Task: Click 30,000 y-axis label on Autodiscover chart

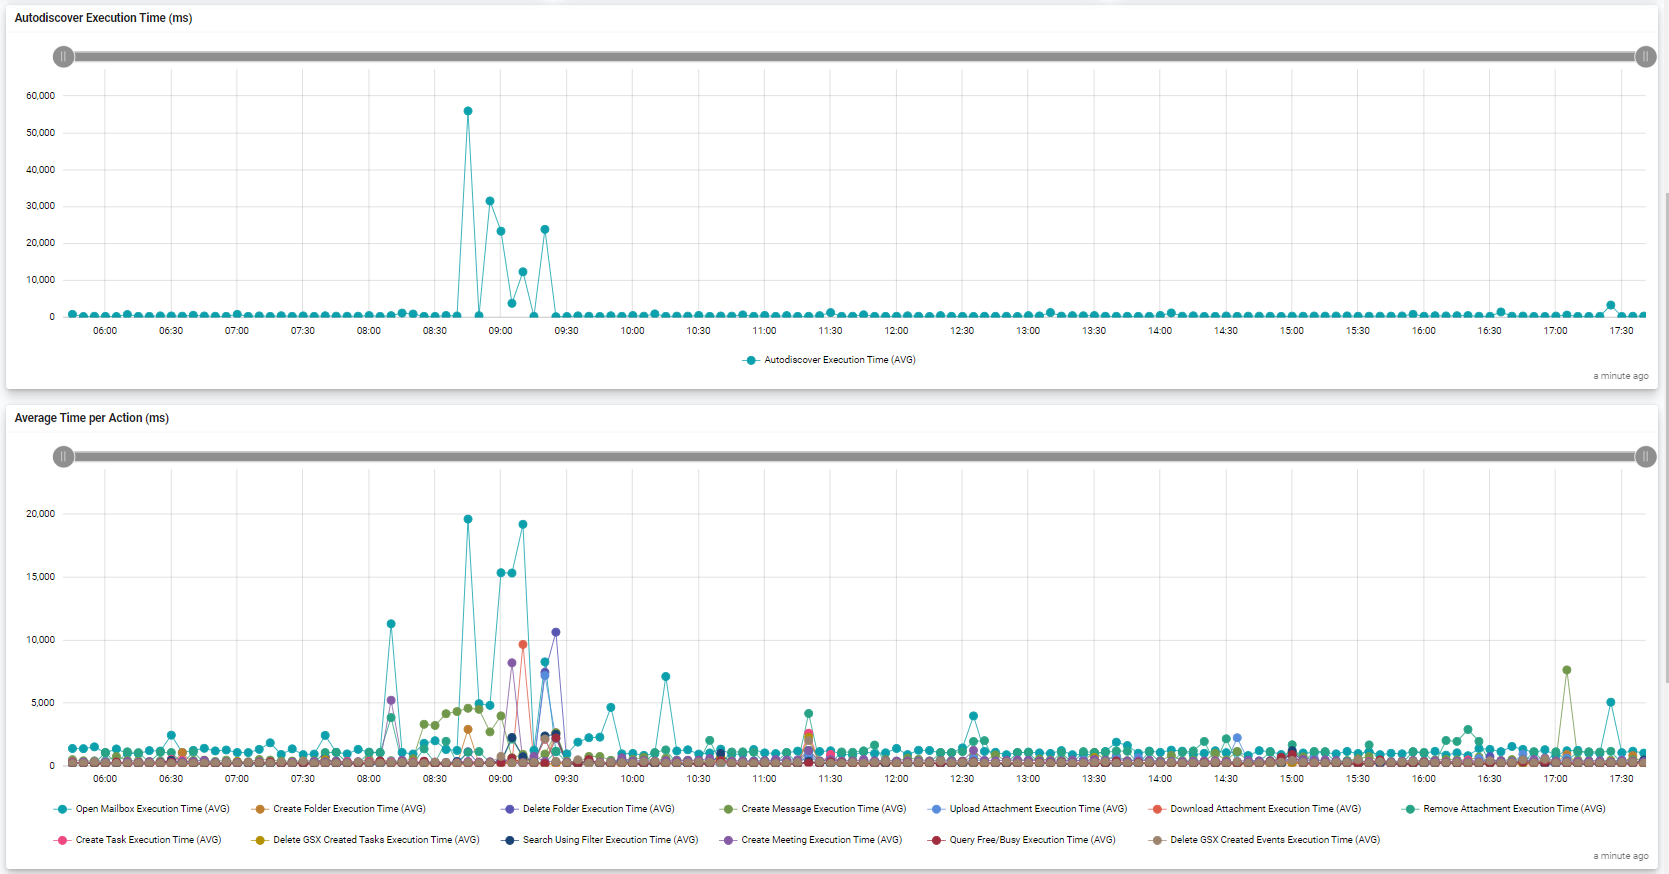Action: pos(41,206)
